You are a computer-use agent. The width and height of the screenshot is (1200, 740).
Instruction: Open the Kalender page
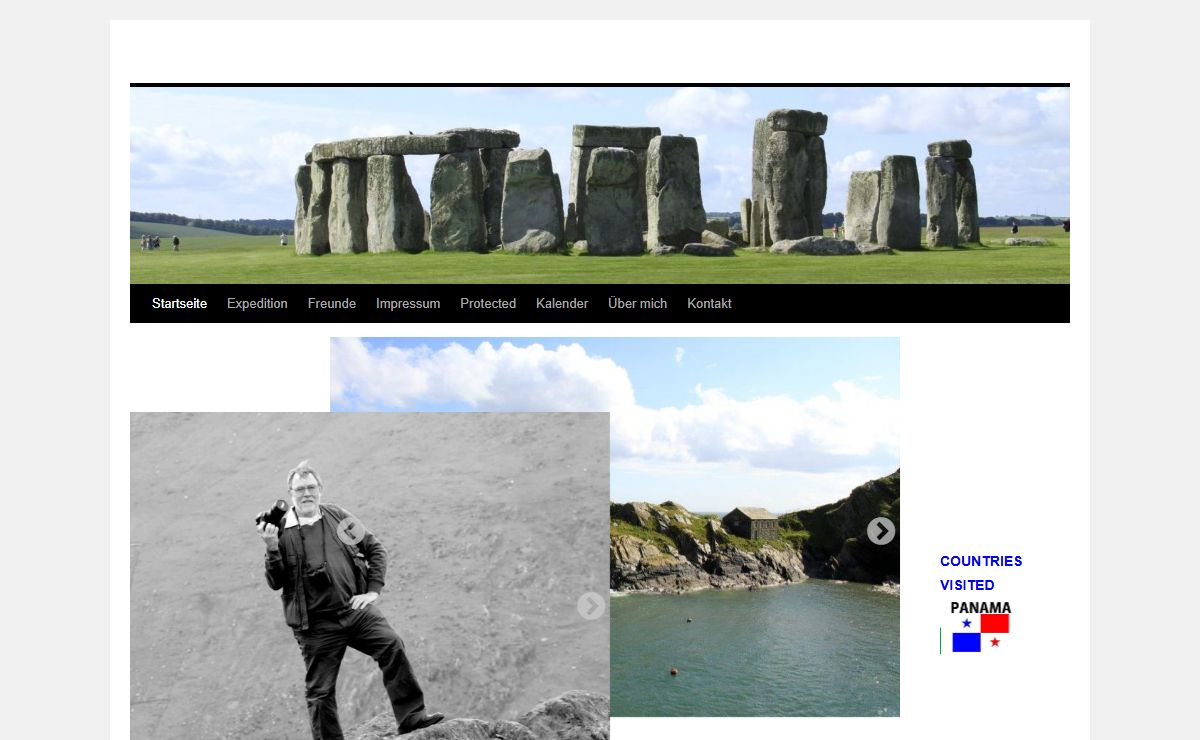click(x=562, y=303)
